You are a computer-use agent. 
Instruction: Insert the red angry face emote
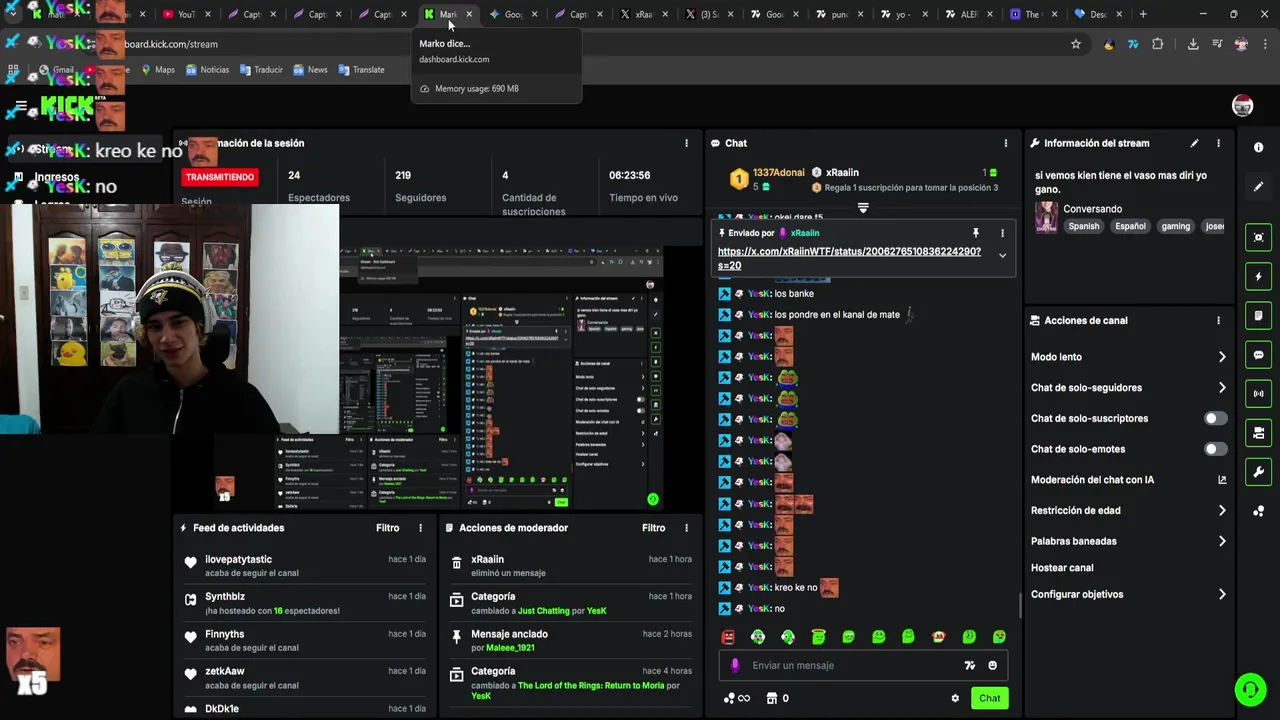728,637
